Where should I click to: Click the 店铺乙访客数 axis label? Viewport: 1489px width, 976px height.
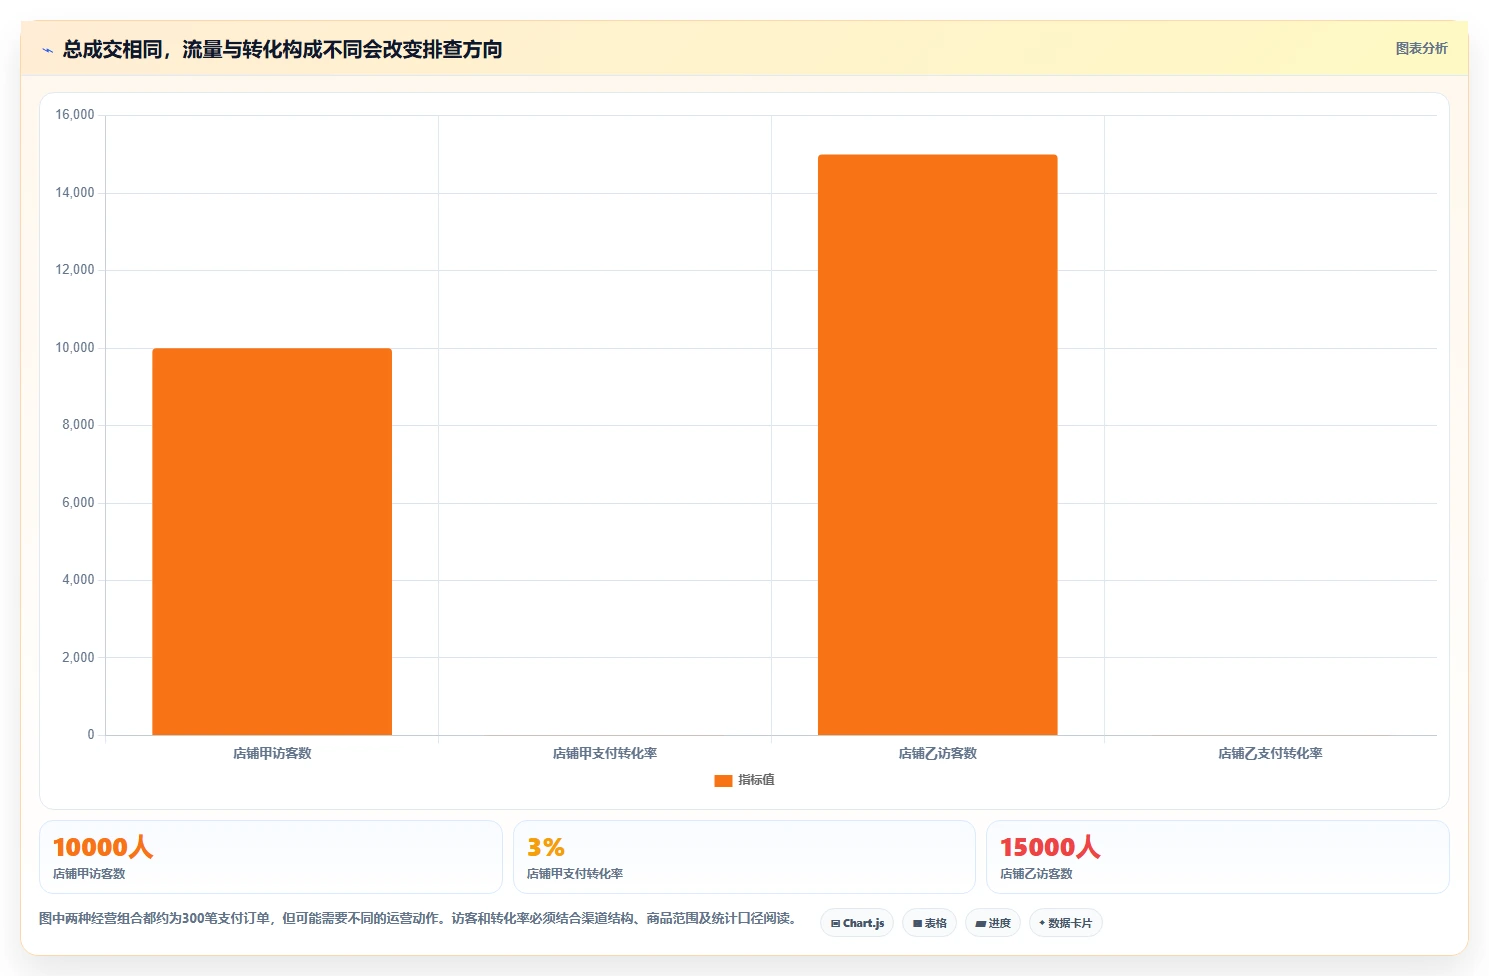937,753
